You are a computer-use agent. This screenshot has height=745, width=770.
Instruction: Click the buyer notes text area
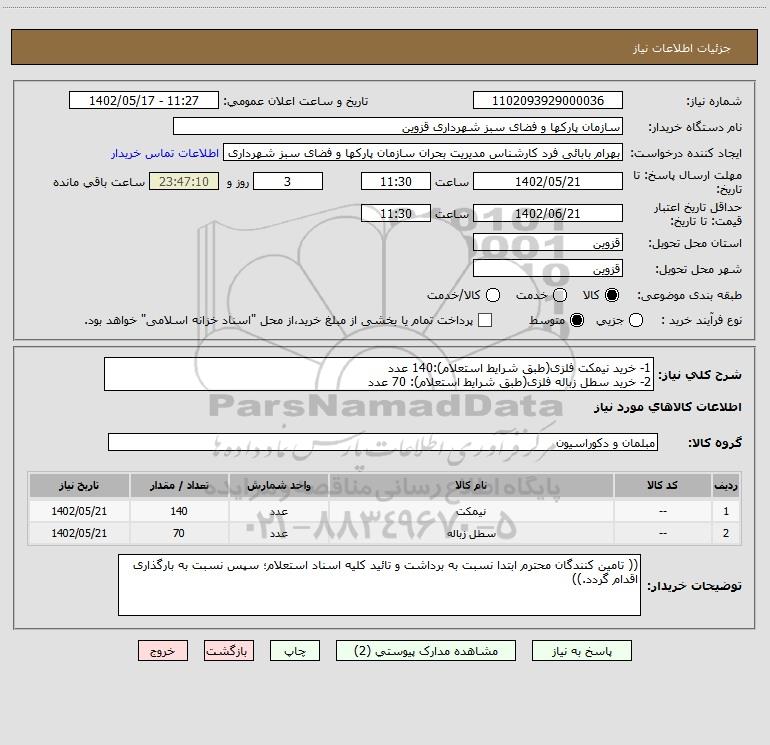tap(379, 585)
